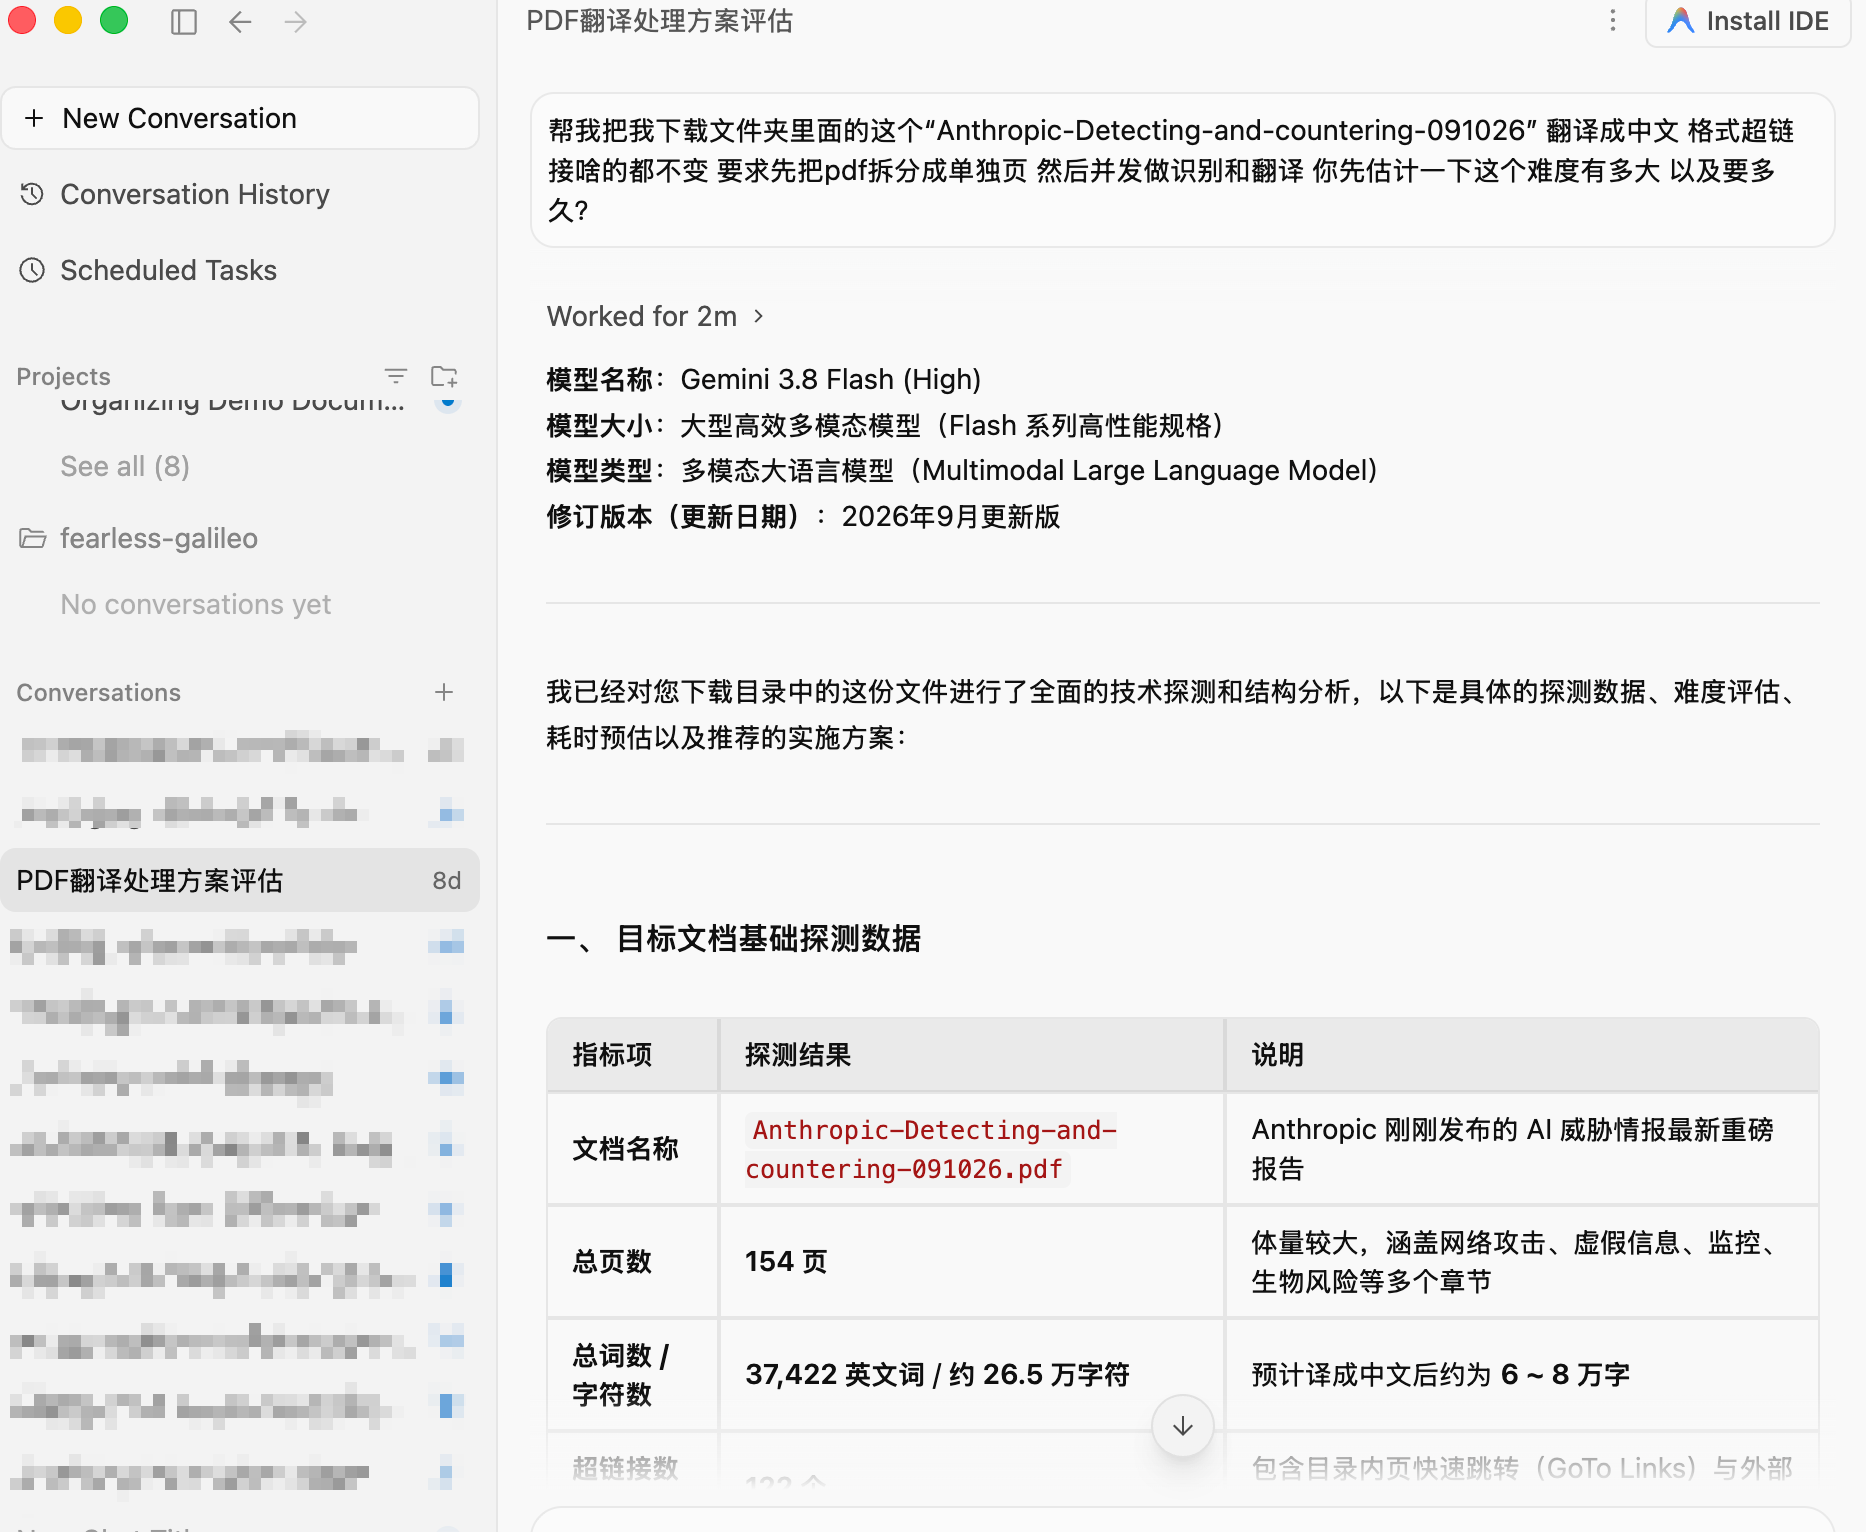Click the 一、目标文档基础探测数据 heading

point(733,938)
